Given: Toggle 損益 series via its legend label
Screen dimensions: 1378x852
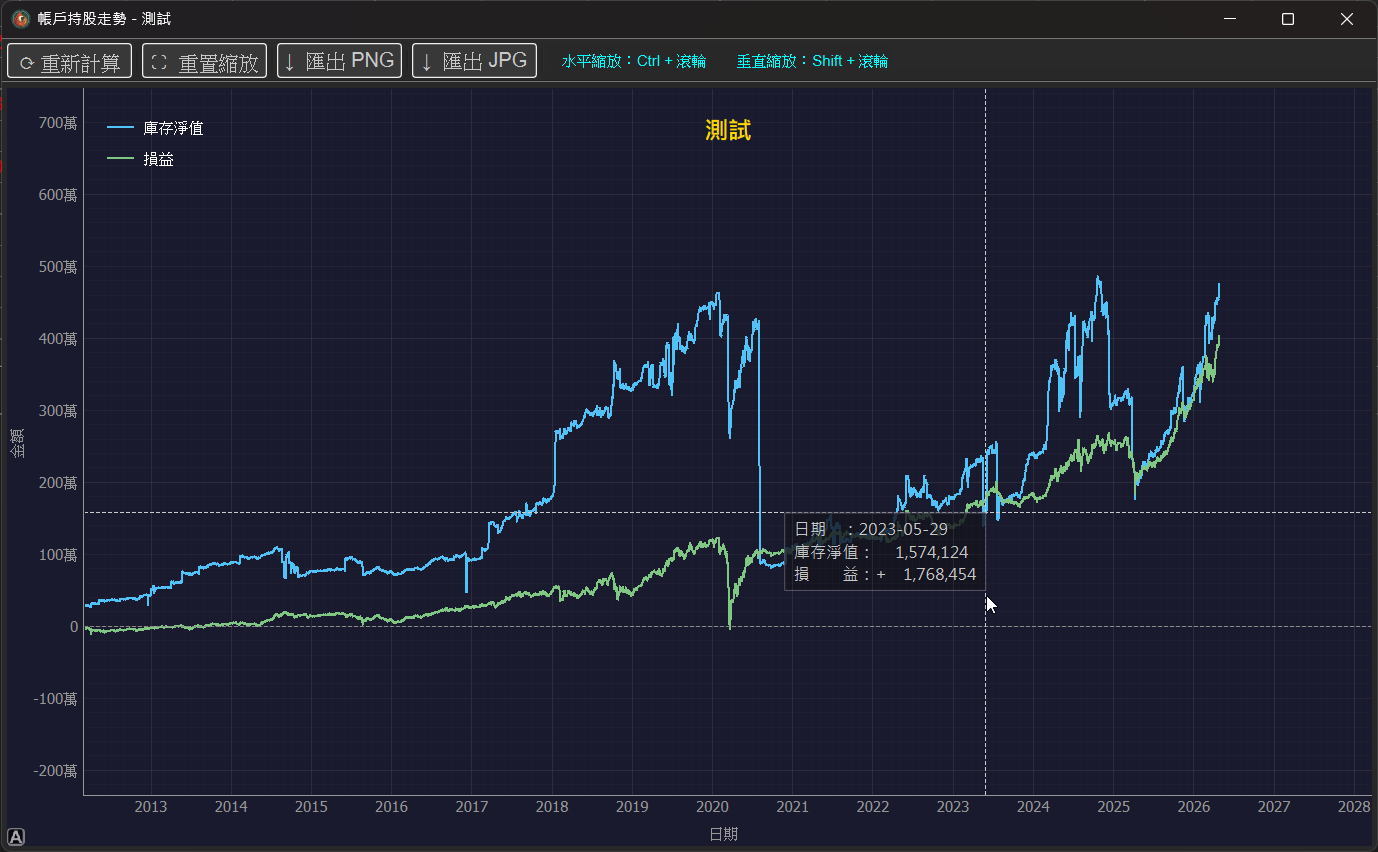Looking at the screenshot, I should tap(158, 158).
